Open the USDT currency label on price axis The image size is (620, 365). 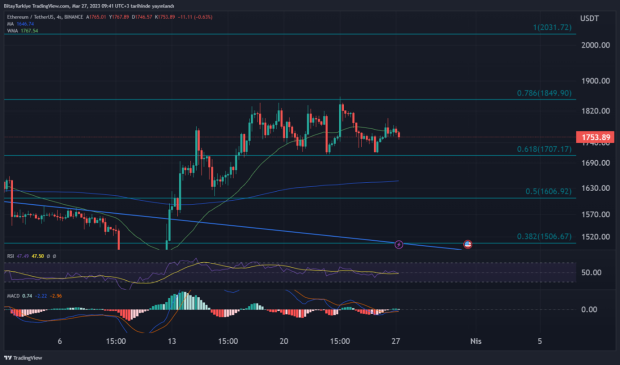click(589, 19)
